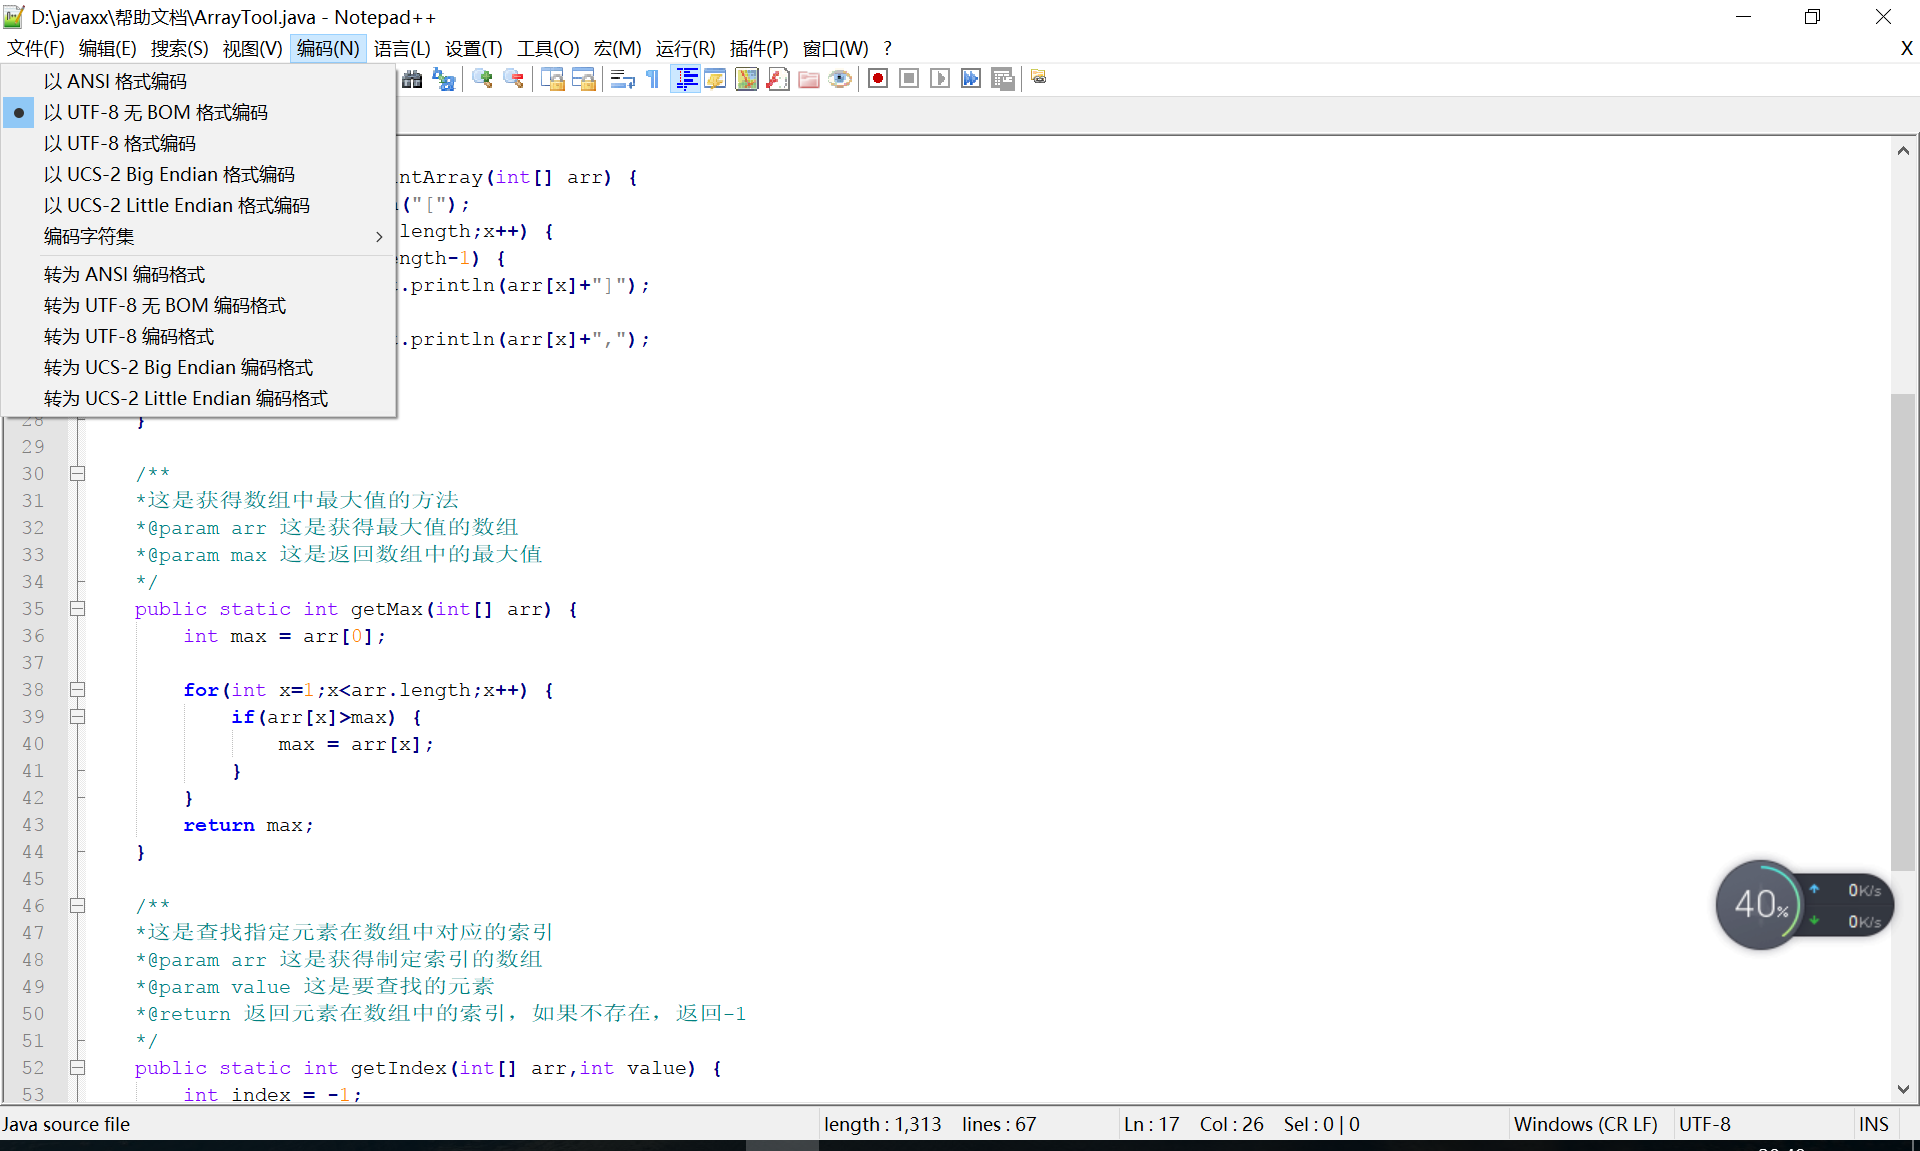Open the ? help menu
Viewport: 1920px width, 1151px height.
pos(887,48)
